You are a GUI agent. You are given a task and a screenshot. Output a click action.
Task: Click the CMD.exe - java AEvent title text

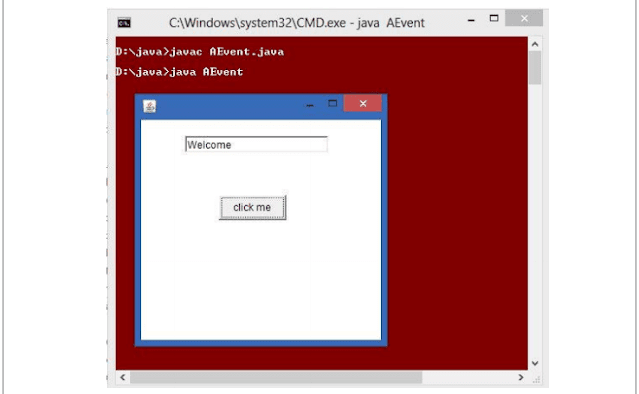tap(297, 23)
